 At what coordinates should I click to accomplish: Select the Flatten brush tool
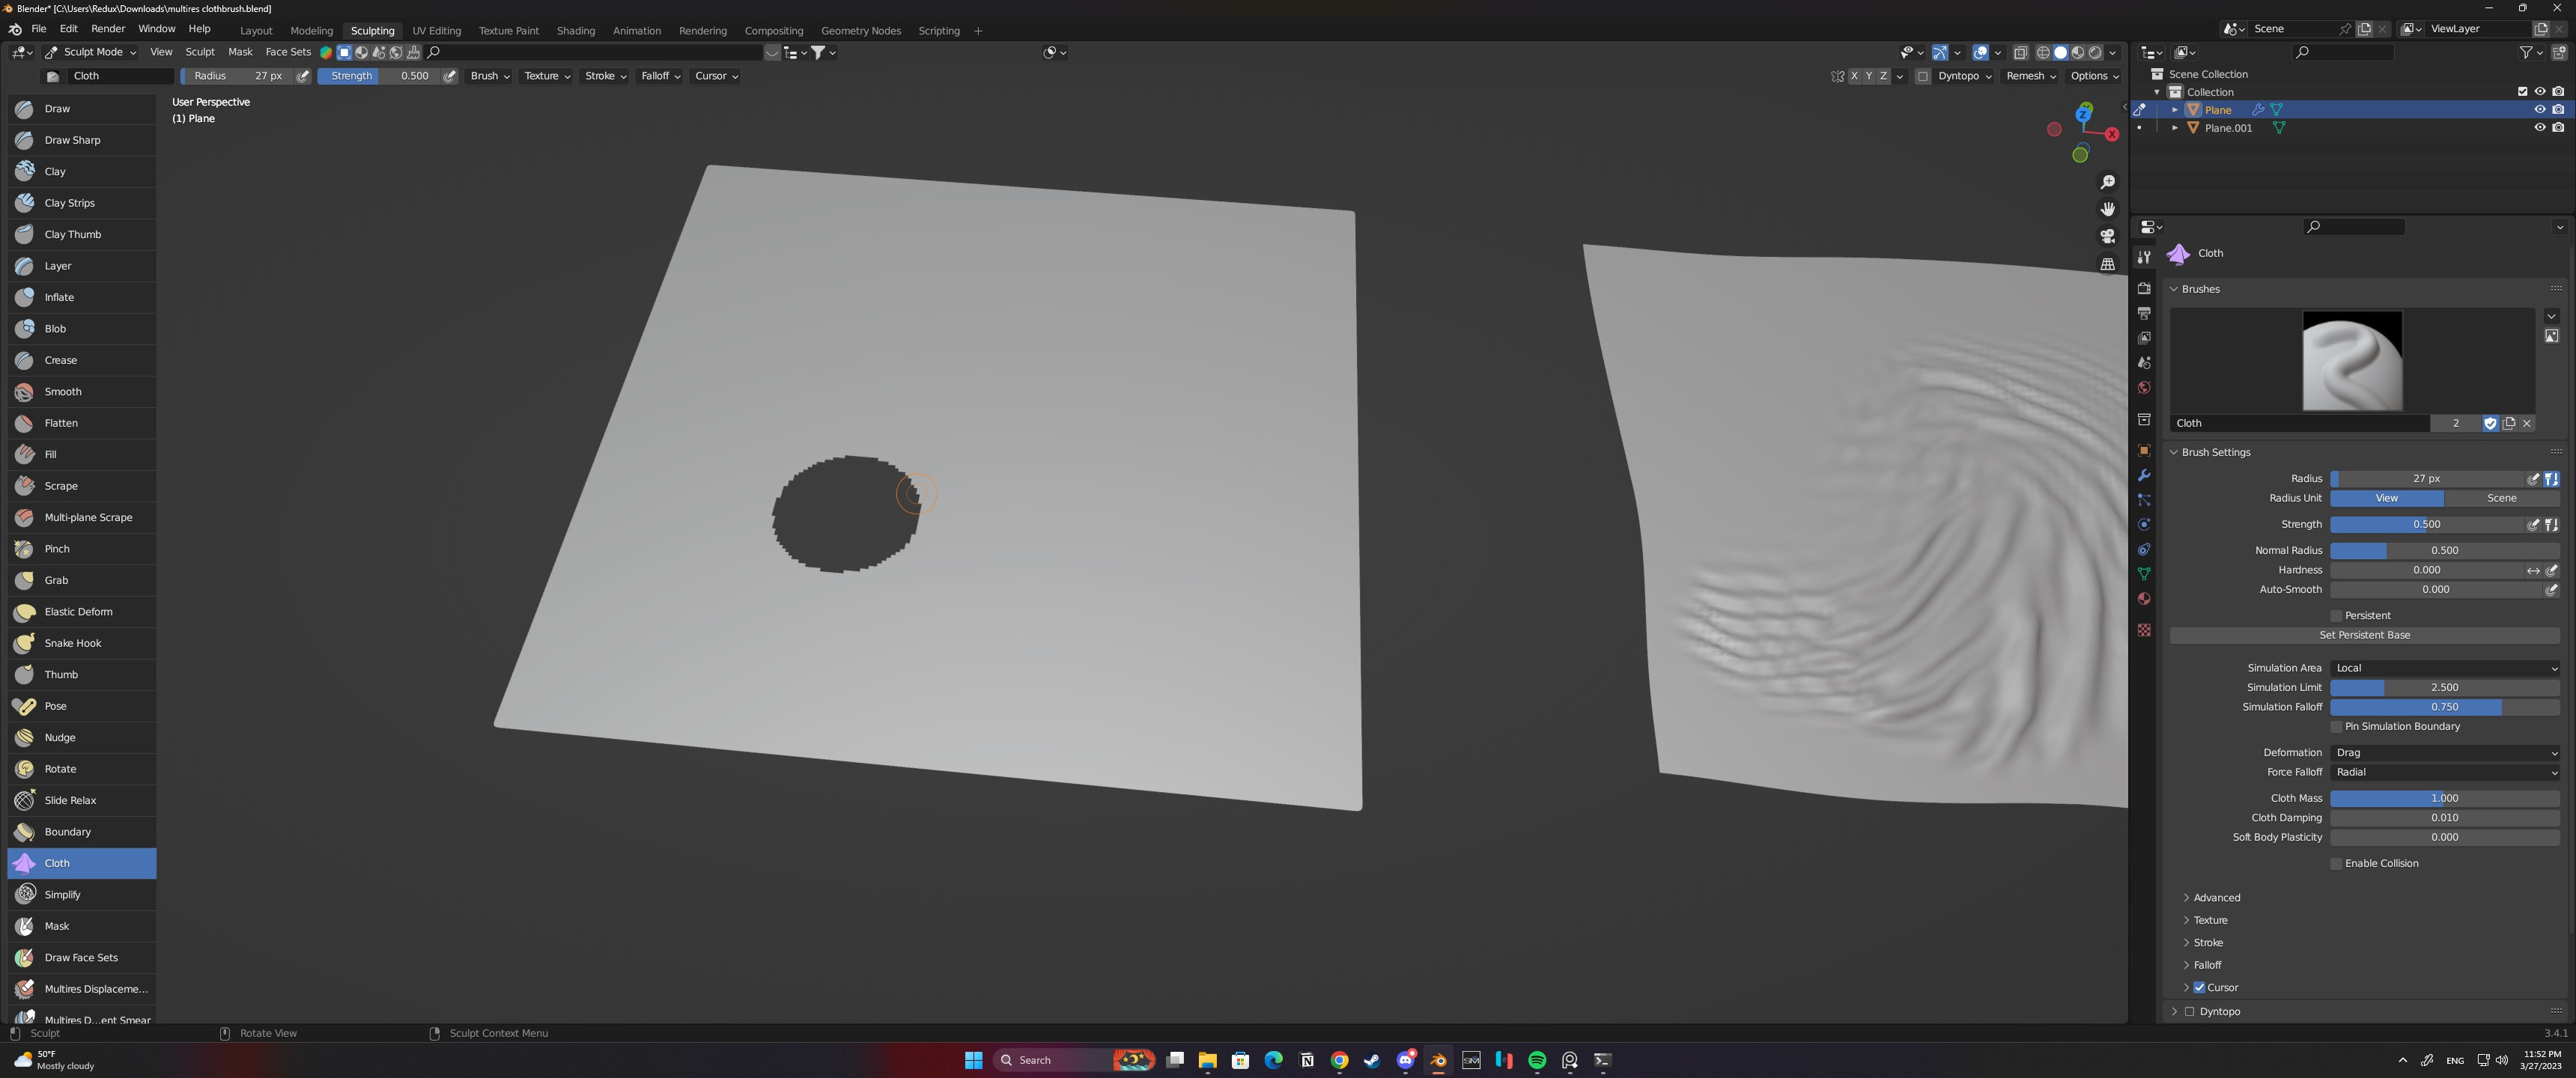(82, 423)
